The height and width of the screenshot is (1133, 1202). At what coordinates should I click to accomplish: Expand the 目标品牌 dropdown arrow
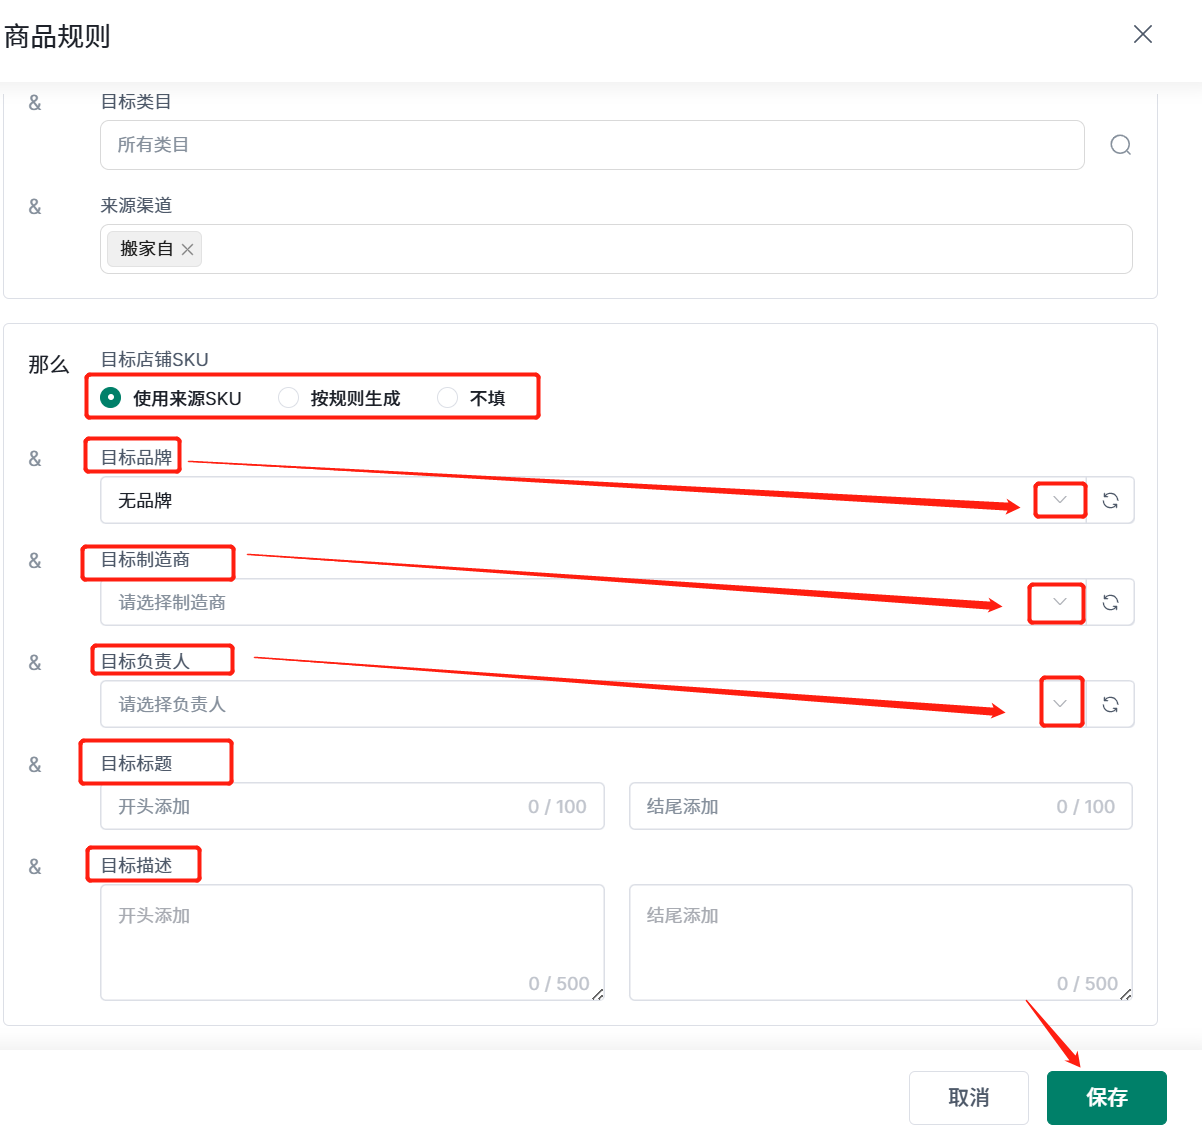[1060, 500]
